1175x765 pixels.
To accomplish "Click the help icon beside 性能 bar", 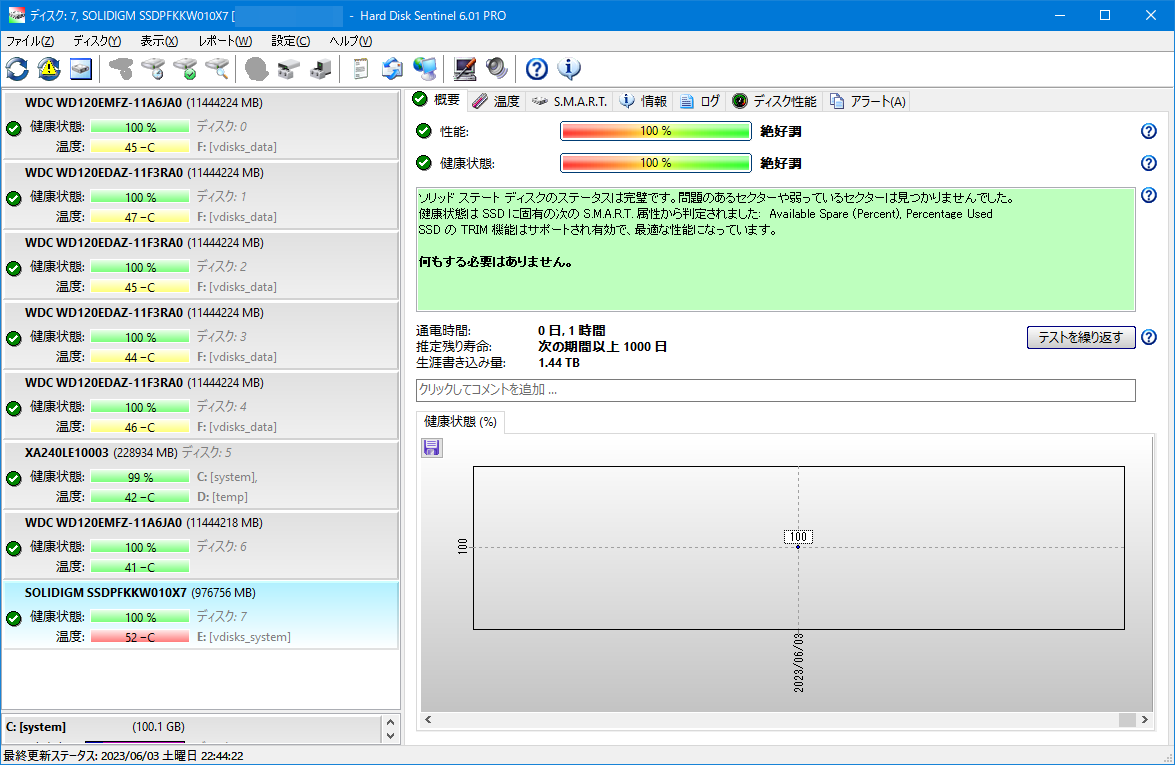I will (x=1148, y=131).
